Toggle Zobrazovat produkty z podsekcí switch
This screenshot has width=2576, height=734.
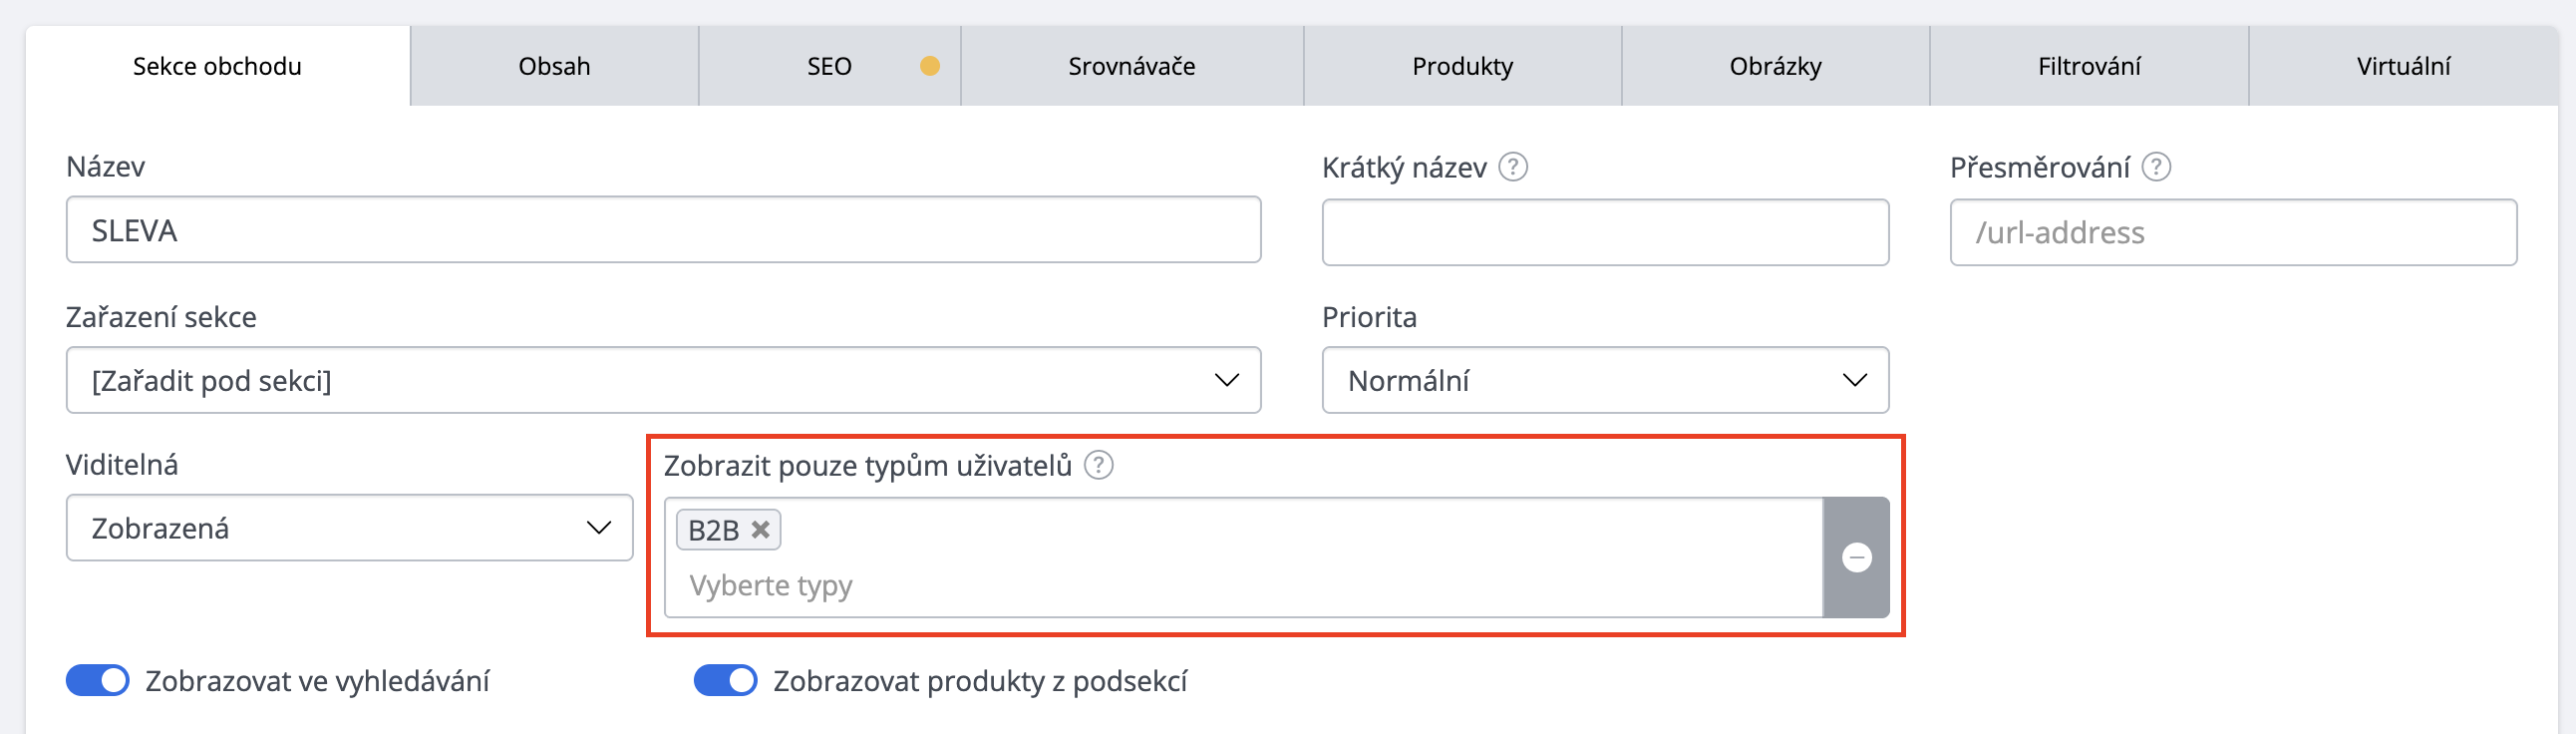(726, 680)
